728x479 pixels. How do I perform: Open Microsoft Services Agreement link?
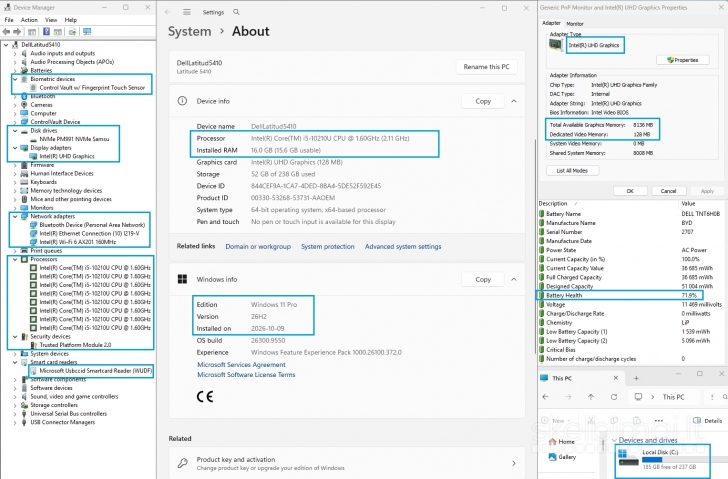[241, 365]
